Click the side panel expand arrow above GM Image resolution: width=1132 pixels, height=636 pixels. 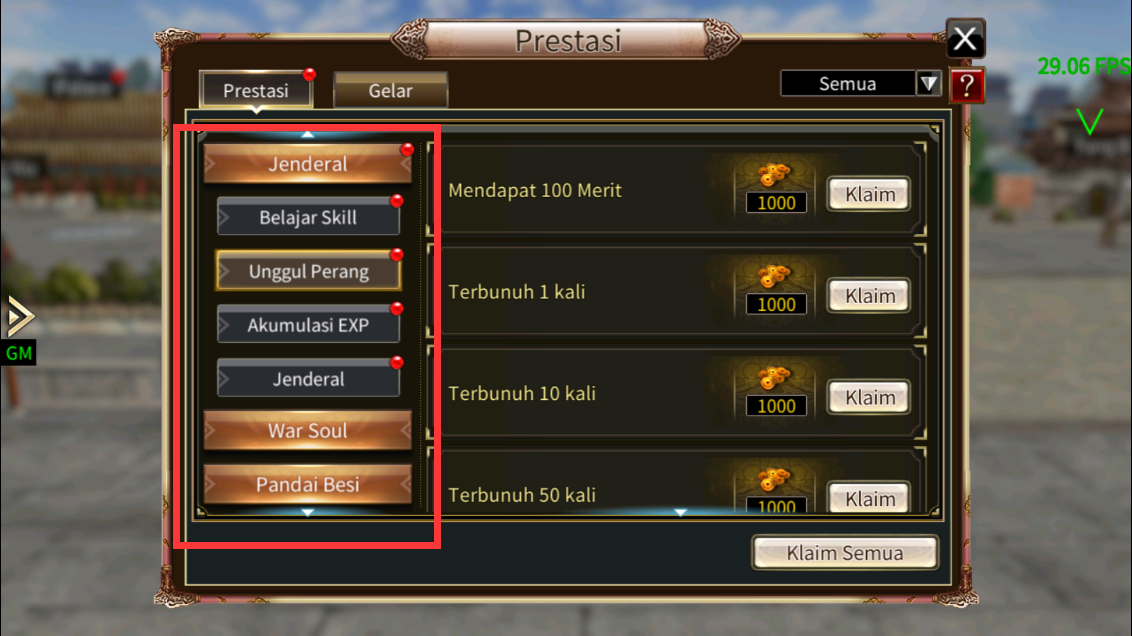coord(19,316)
